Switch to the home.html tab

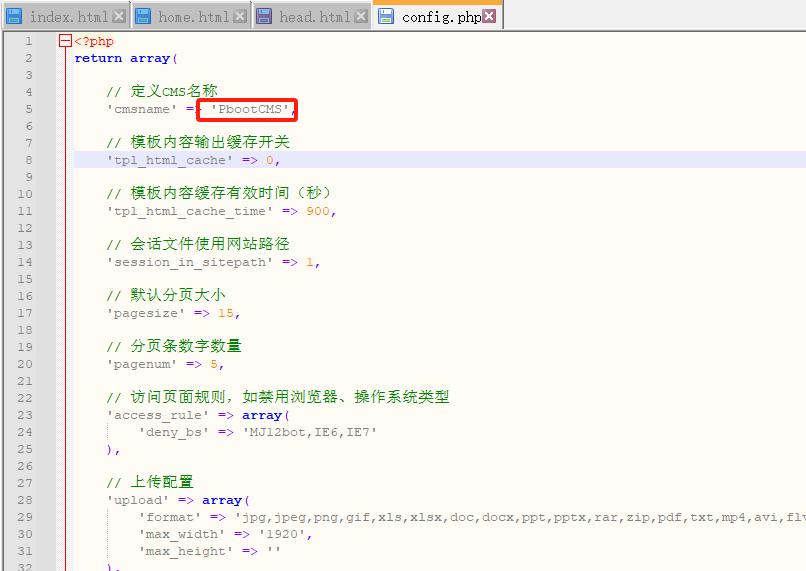193,17
